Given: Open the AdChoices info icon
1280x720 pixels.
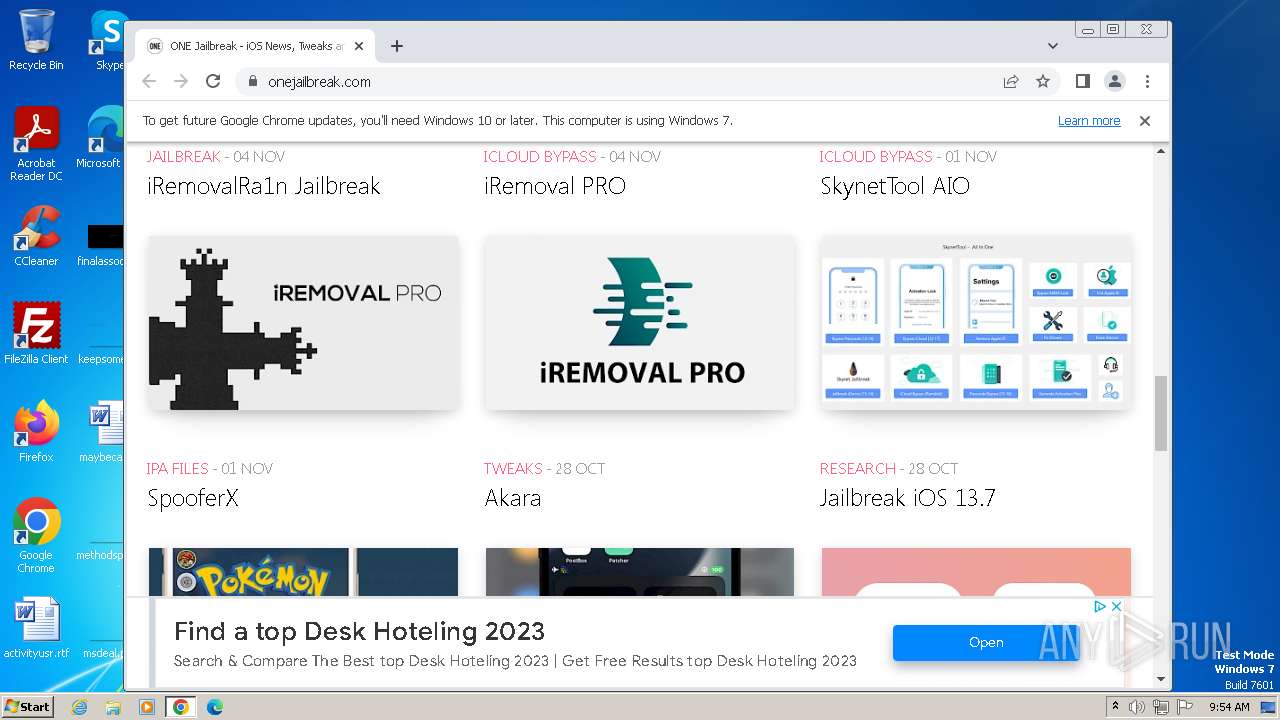Looking at the screenshot, I should pyautogui.click(x=1100, y=607).
